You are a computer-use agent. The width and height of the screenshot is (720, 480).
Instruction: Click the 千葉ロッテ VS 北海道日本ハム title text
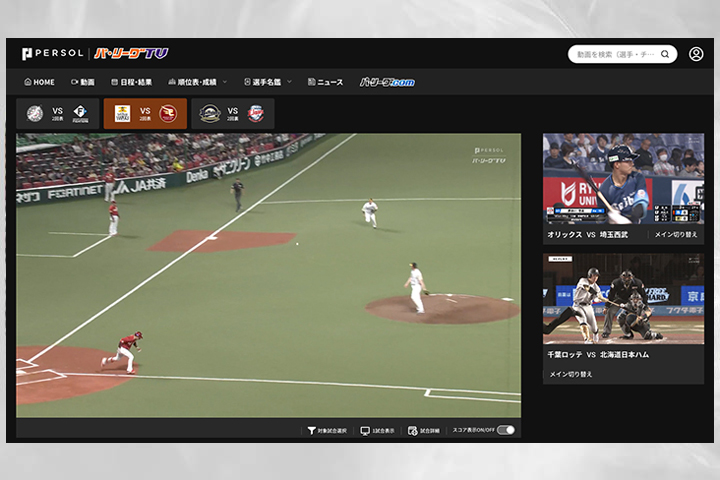pos(598,354)
